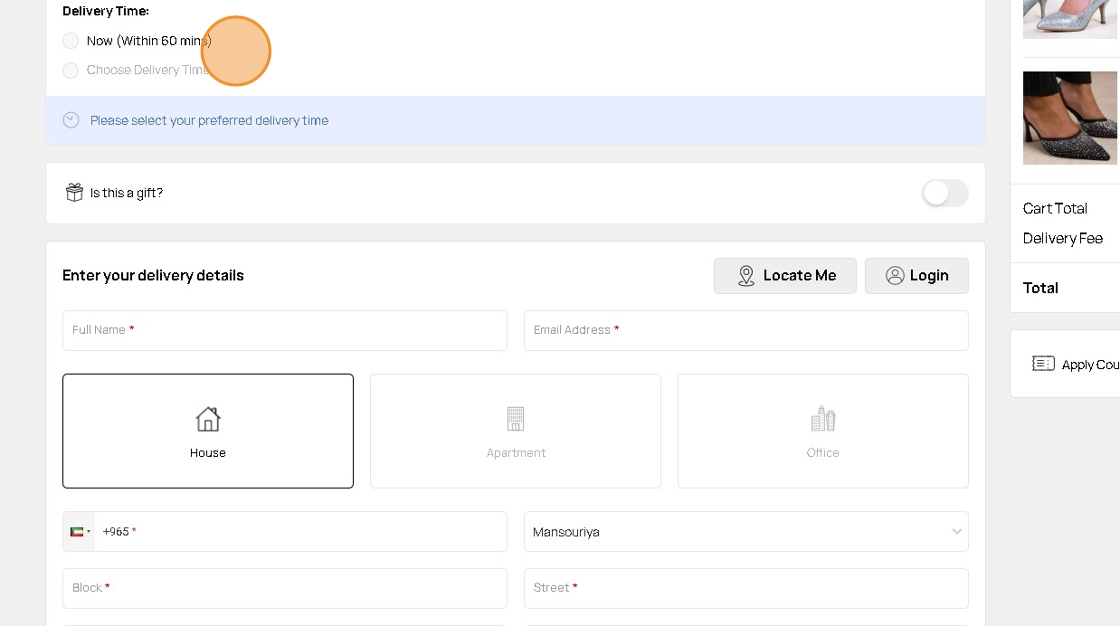Click the silver glitter shoe thumbnail
Image resolution: width=1120 pixels, height=626 pixels.
point(1070,19)
